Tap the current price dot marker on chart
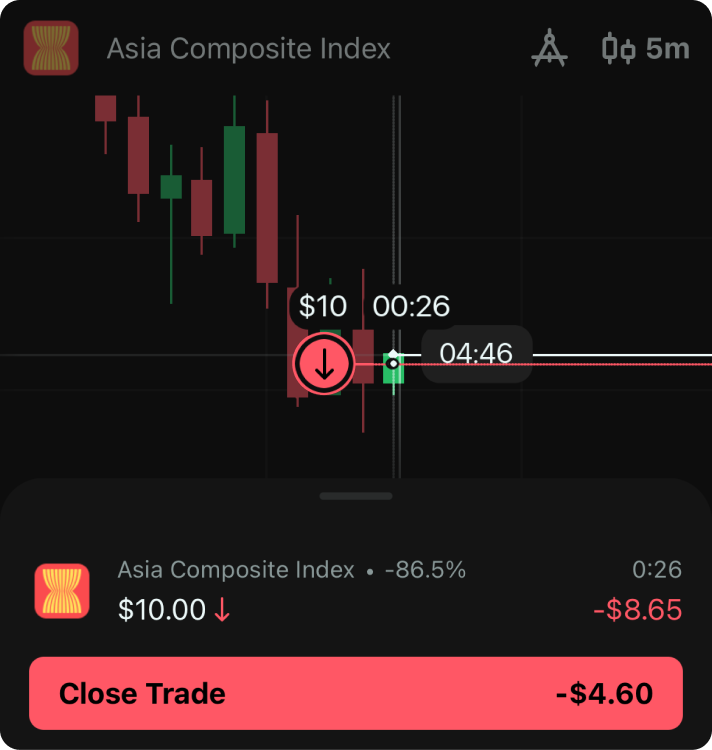 click(394, 362)
